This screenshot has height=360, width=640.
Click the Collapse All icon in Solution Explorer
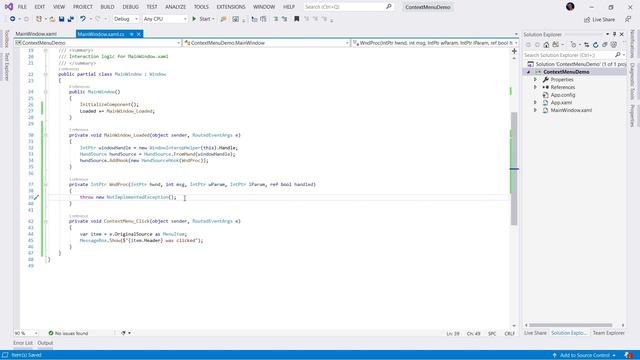coord(604,45)
